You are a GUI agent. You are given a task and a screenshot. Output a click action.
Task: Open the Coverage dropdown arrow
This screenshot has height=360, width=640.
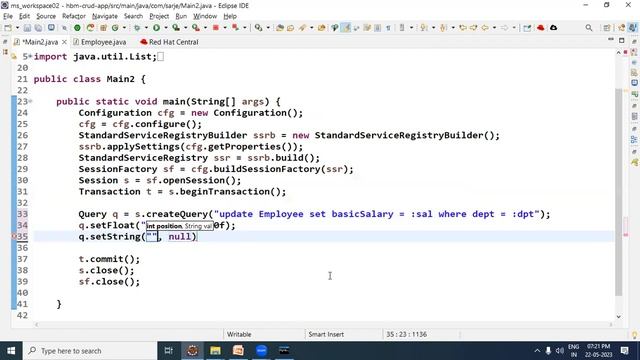coord(185,28)
